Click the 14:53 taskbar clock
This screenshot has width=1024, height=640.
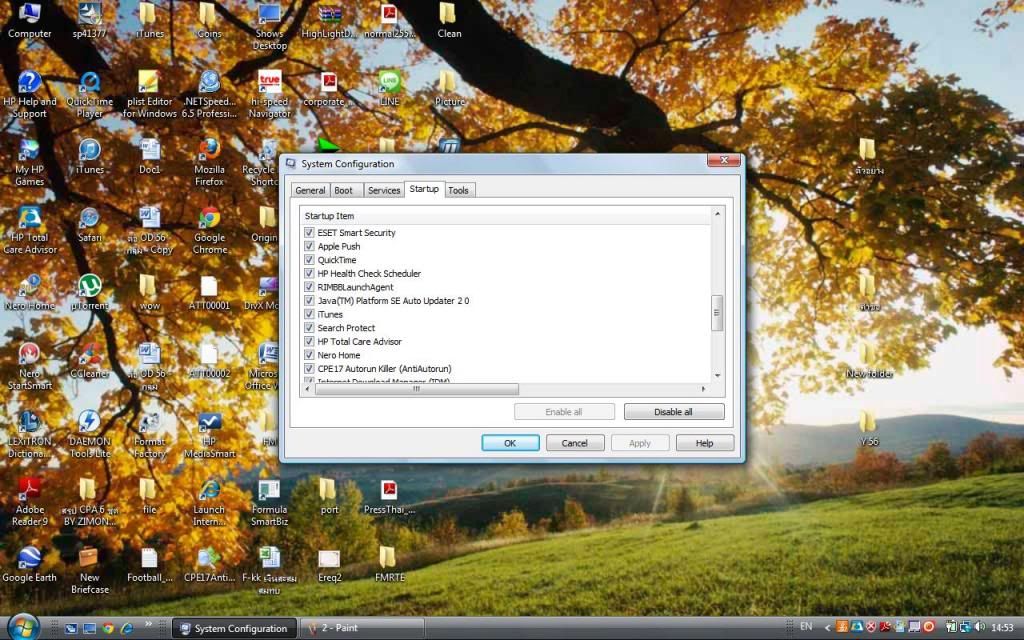click(x=1002, y=628)
